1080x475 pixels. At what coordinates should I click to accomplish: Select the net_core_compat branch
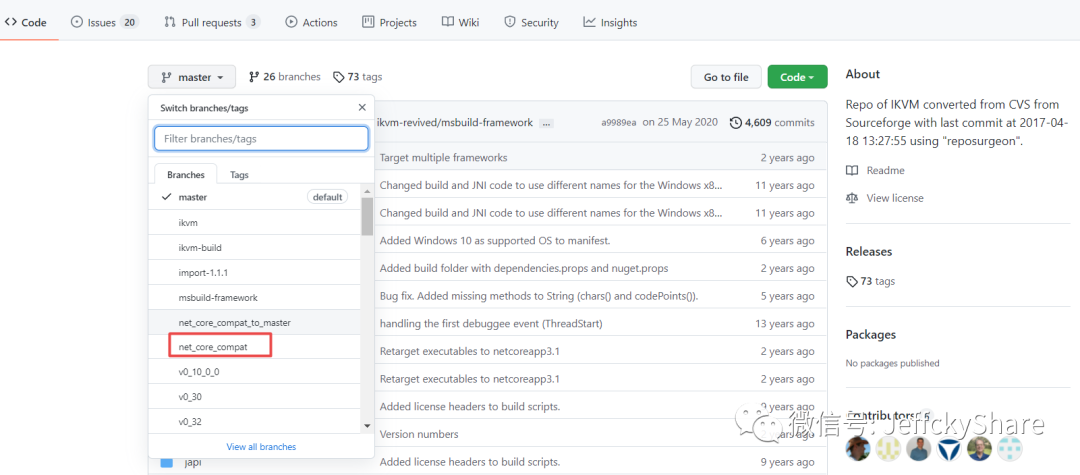(x=255, y=347)
